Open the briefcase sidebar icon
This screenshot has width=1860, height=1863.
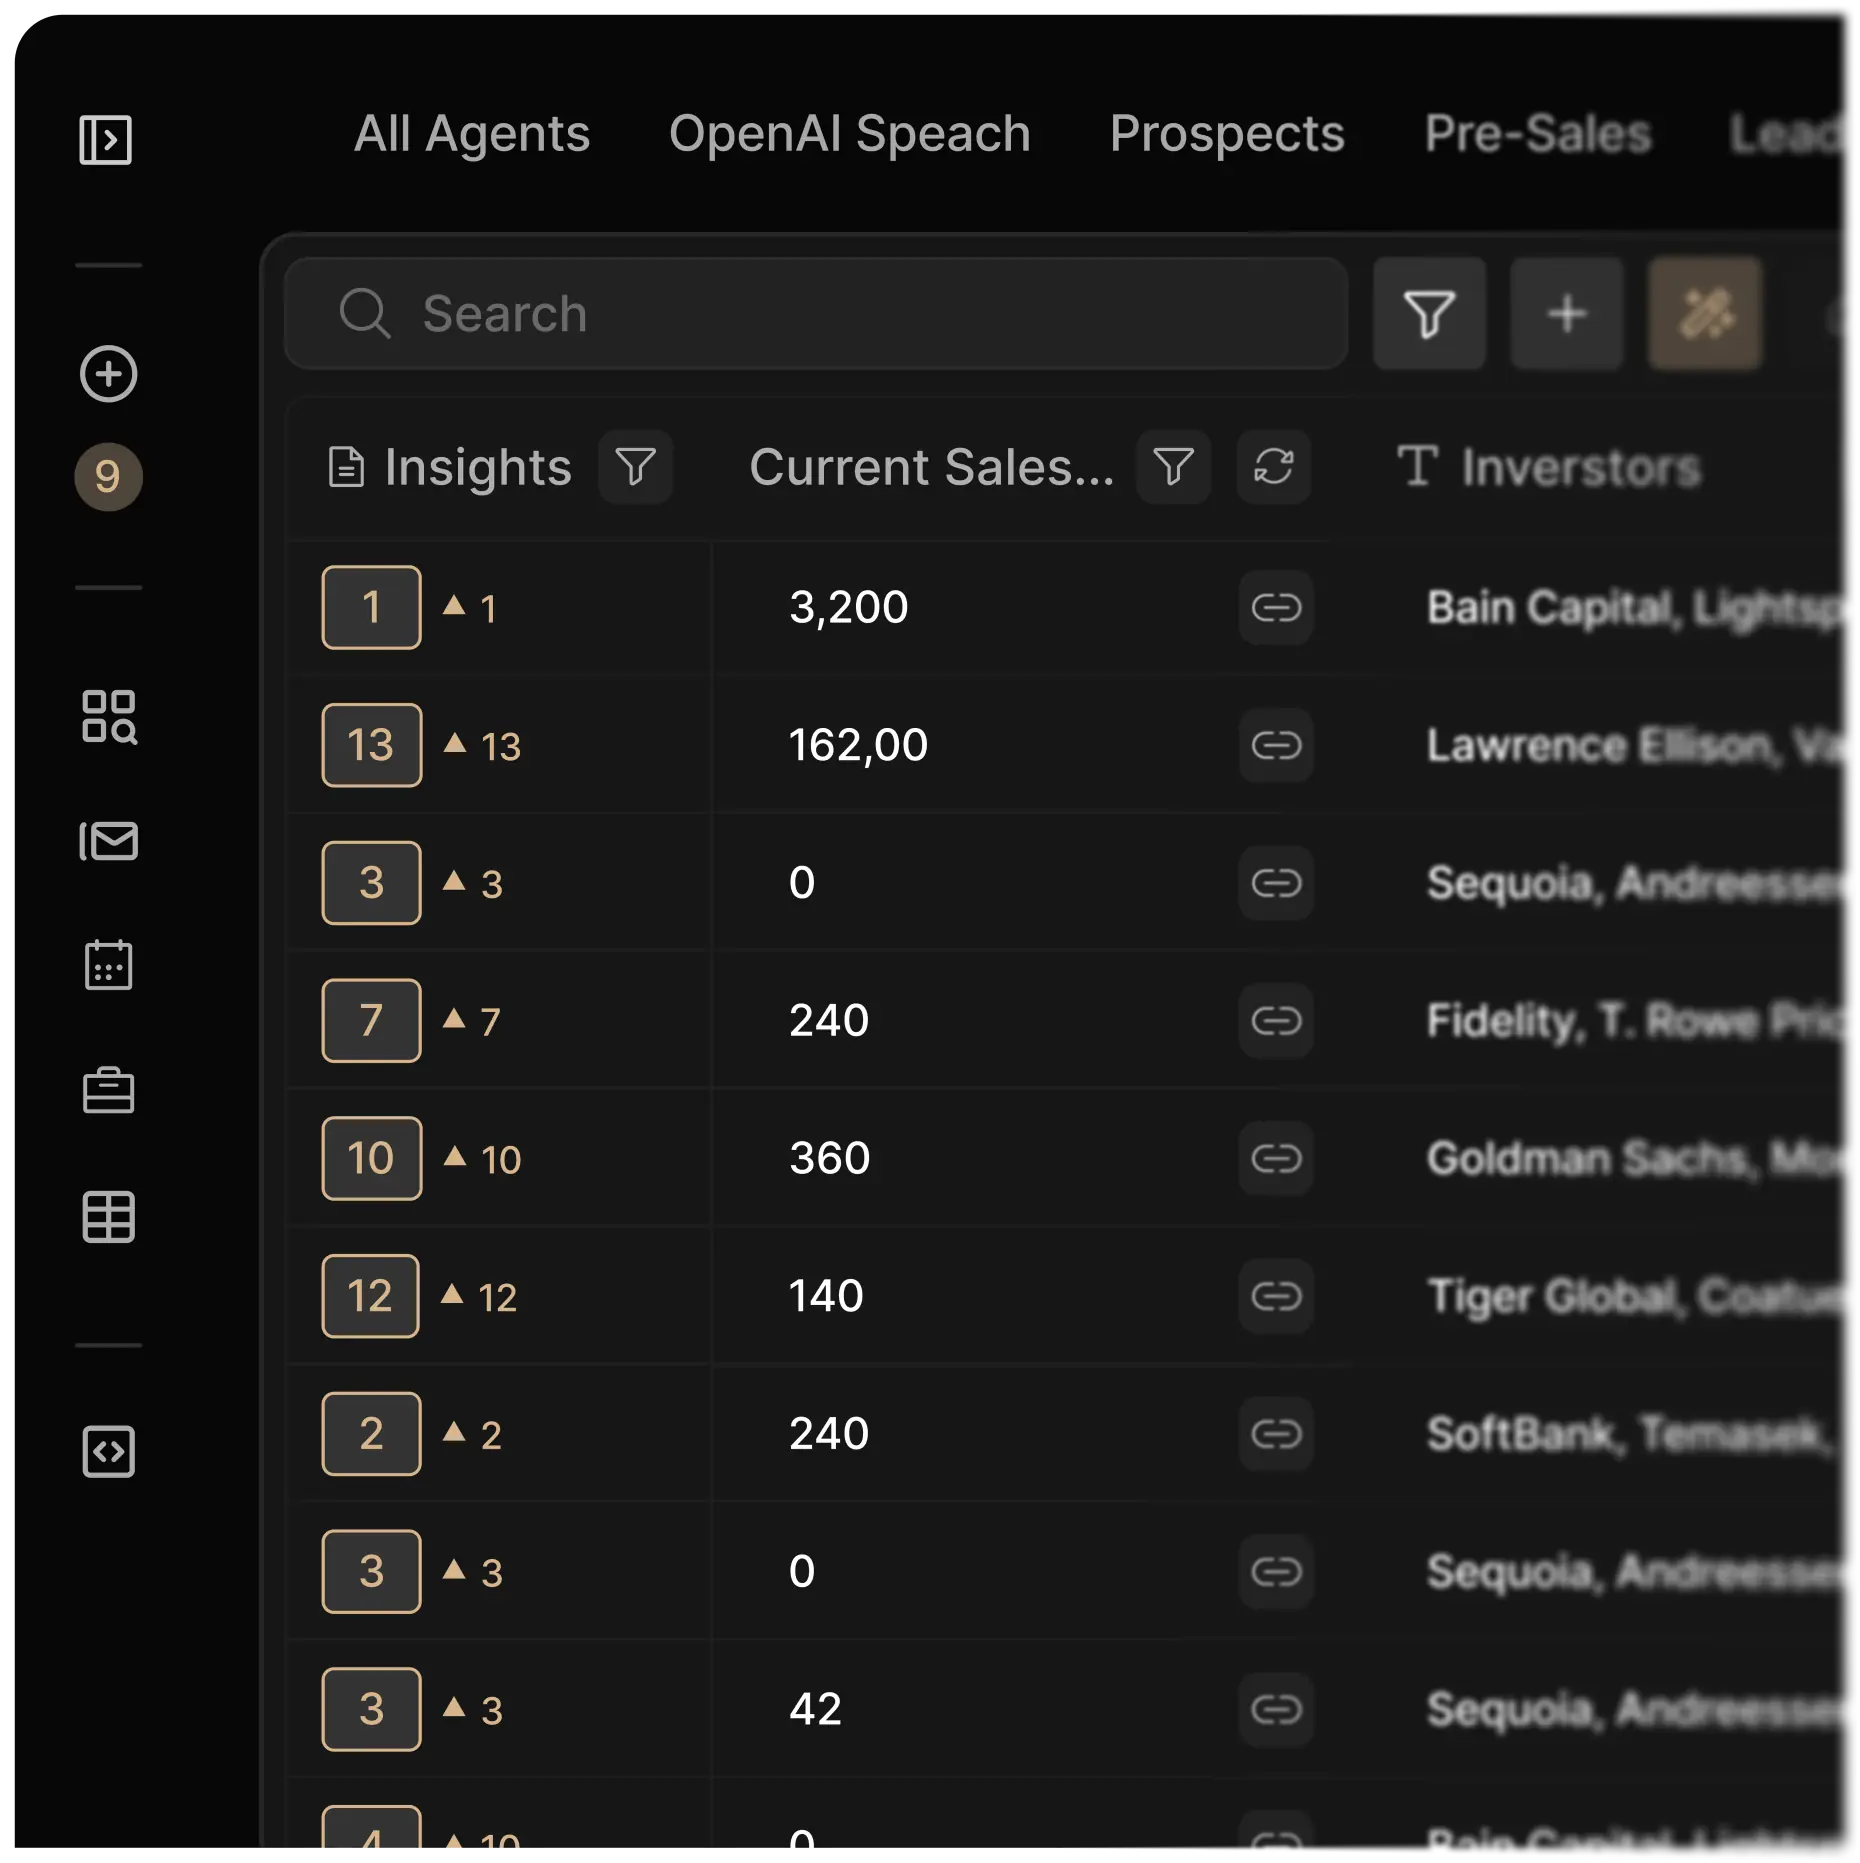coord(108,1091)
